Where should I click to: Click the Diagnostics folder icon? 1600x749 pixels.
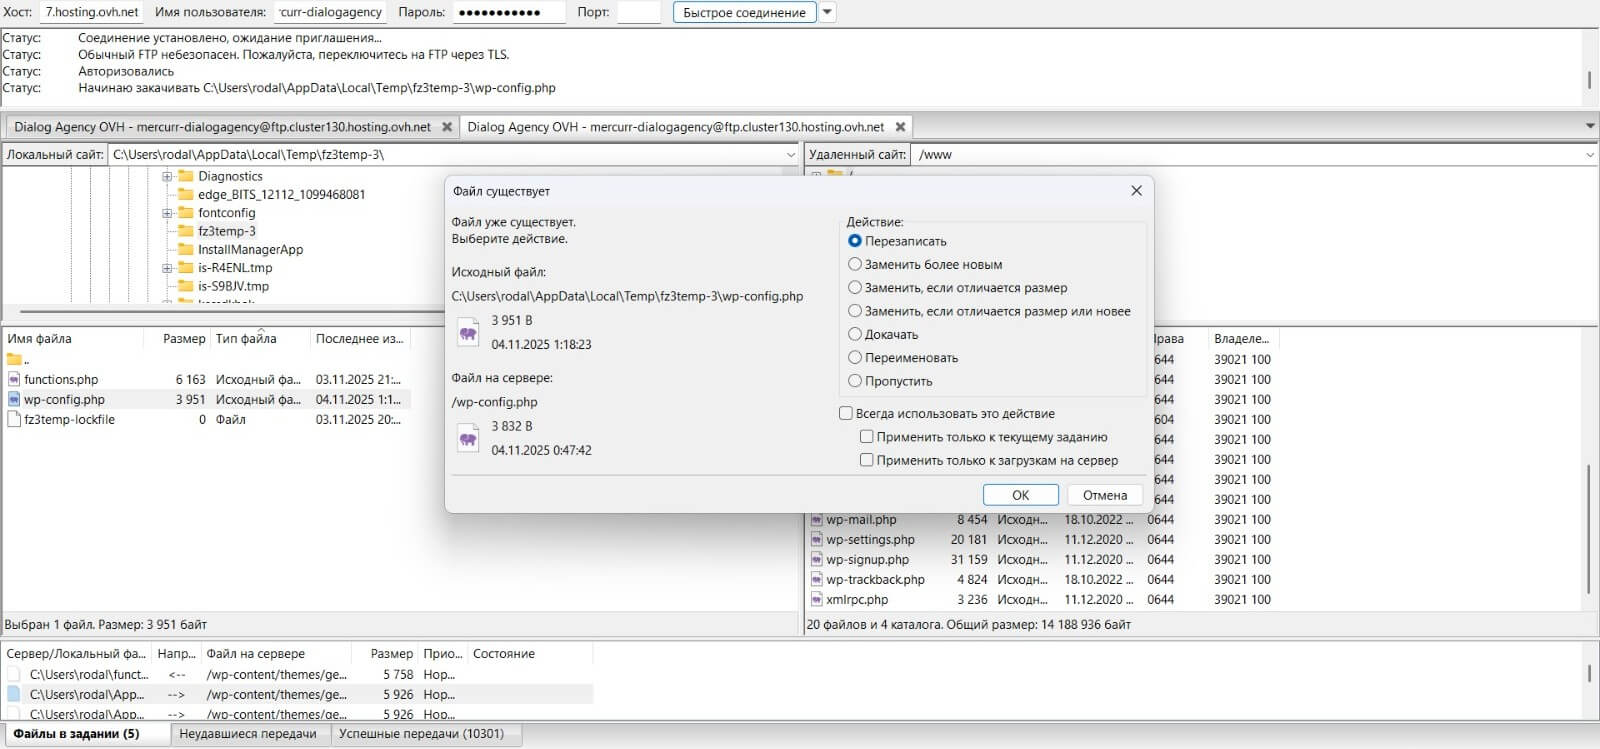[185, 176]
